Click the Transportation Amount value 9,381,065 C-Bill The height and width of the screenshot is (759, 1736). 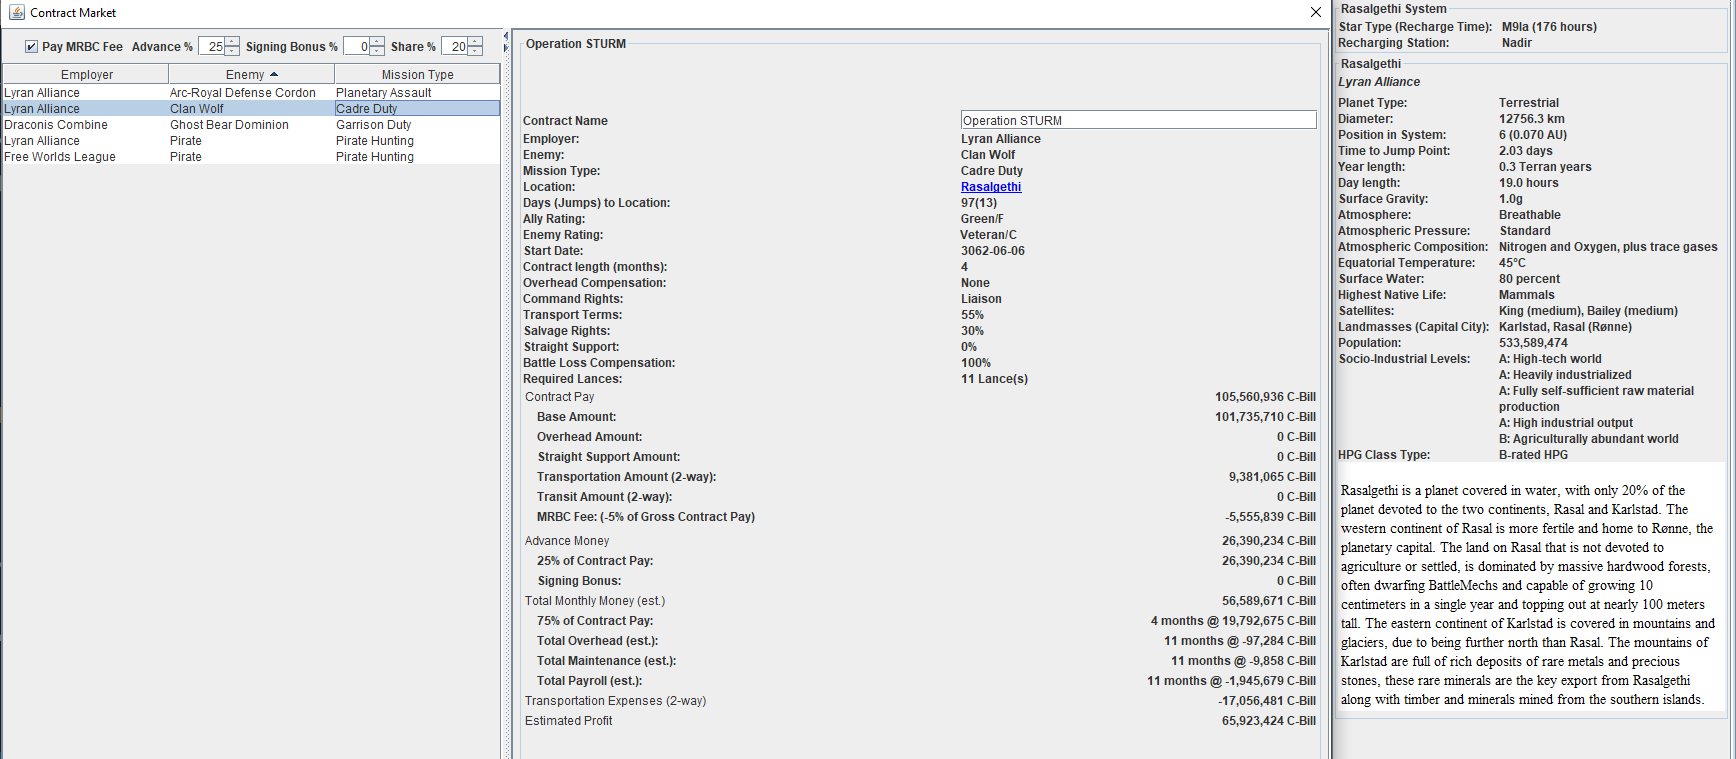point(1272,477)
